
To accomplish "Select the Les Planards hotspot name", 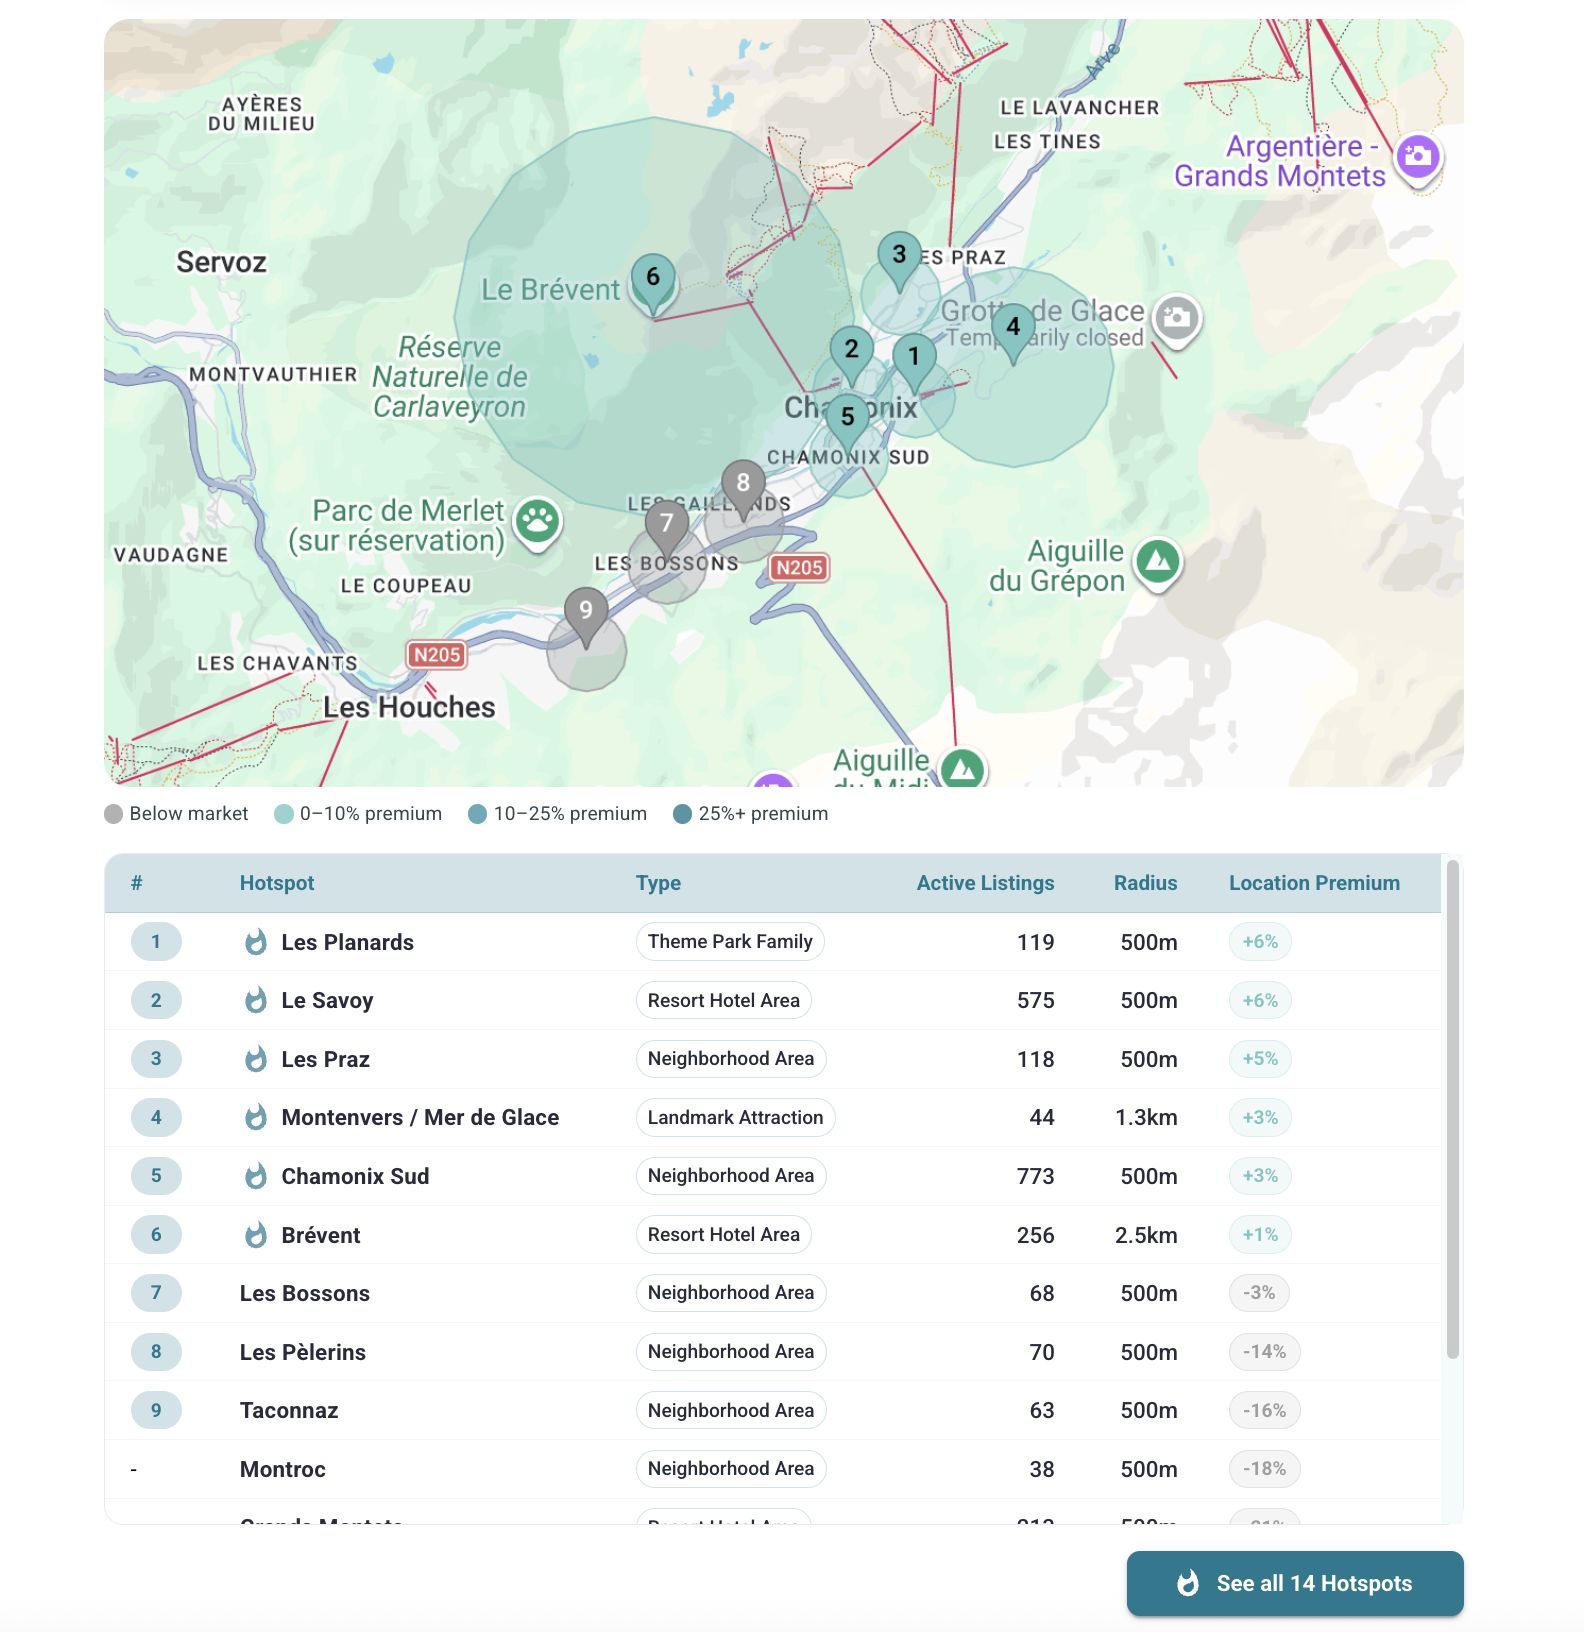I will (347, 942).
